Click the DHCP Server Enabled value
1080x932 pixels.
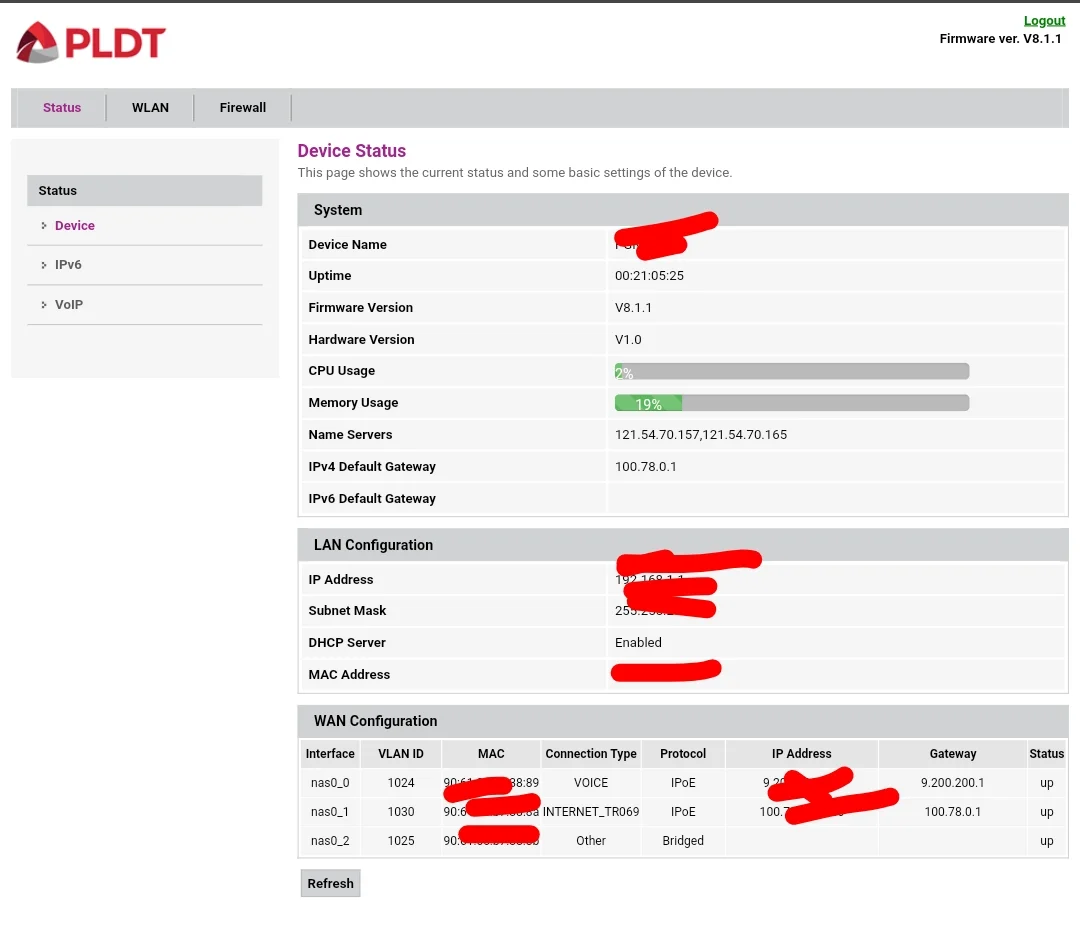[638, 643]
